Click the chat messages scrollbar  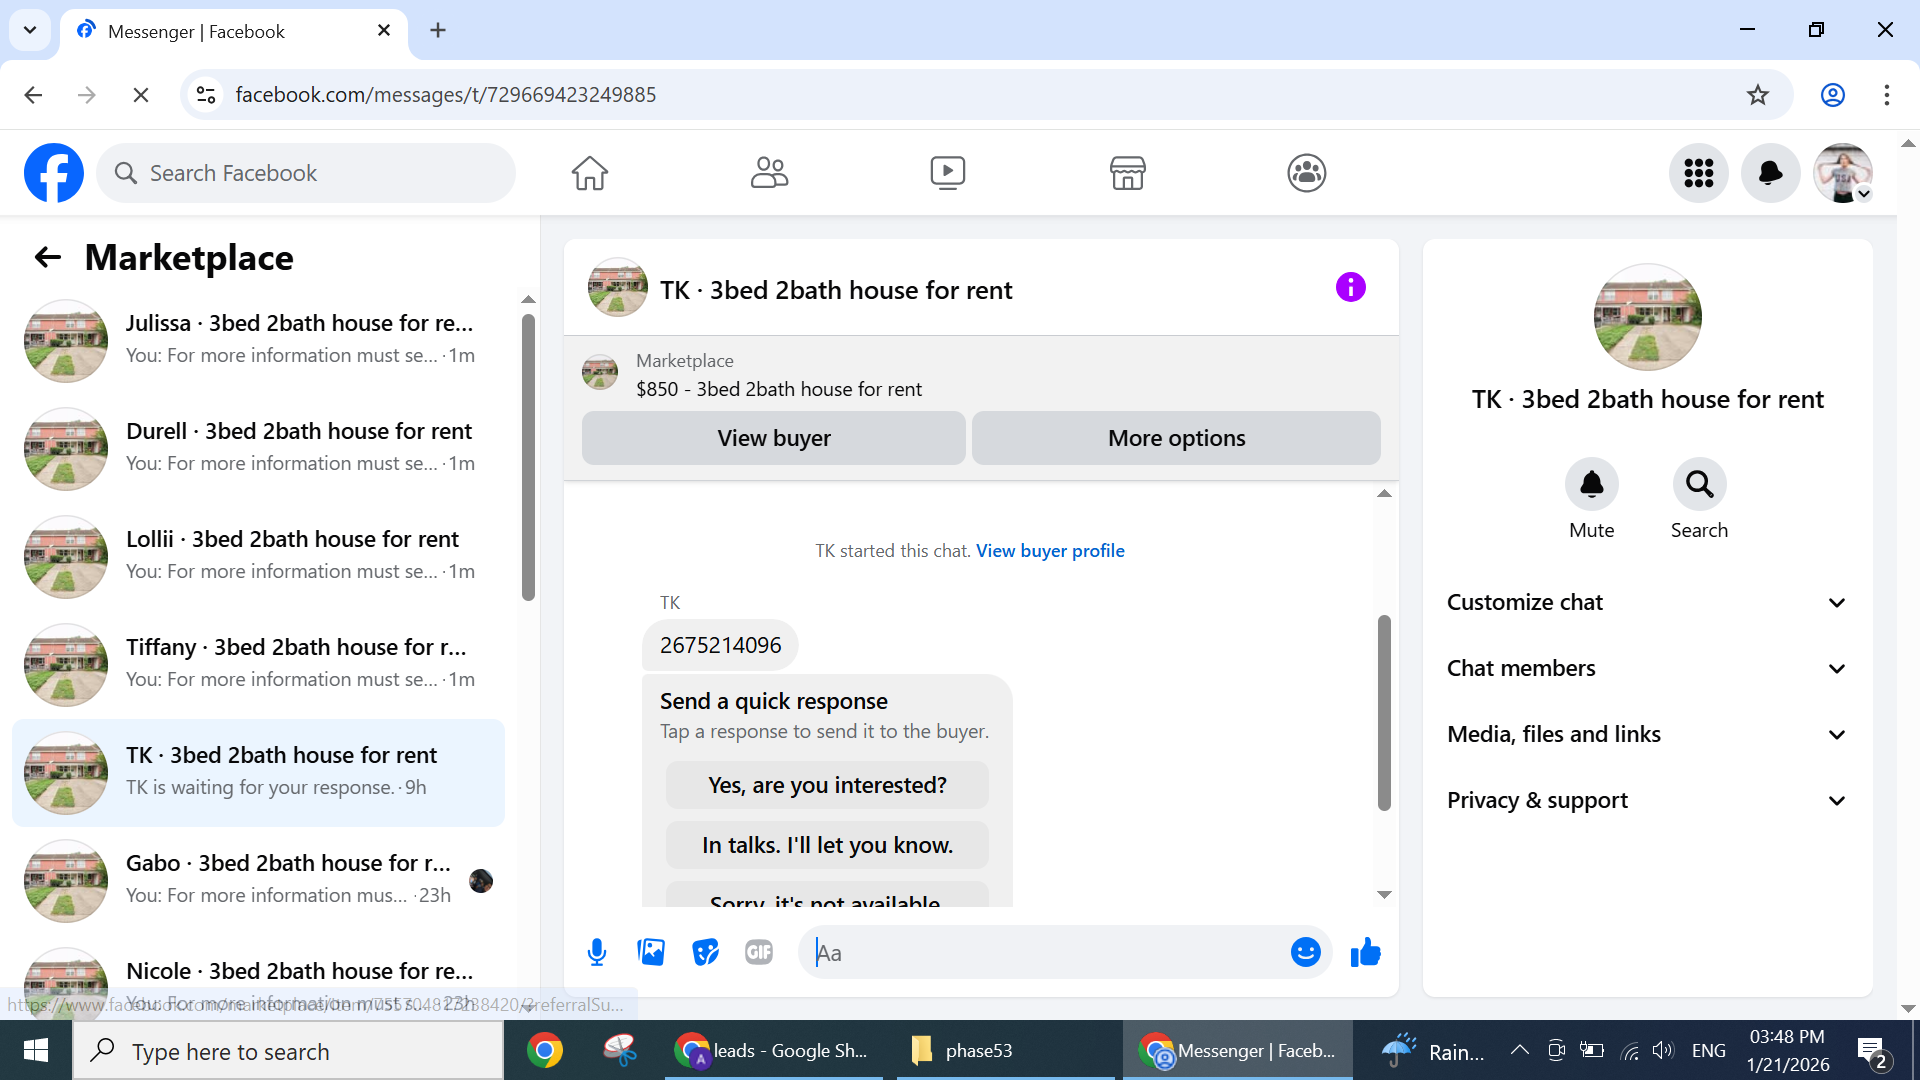pos(1384,712)
